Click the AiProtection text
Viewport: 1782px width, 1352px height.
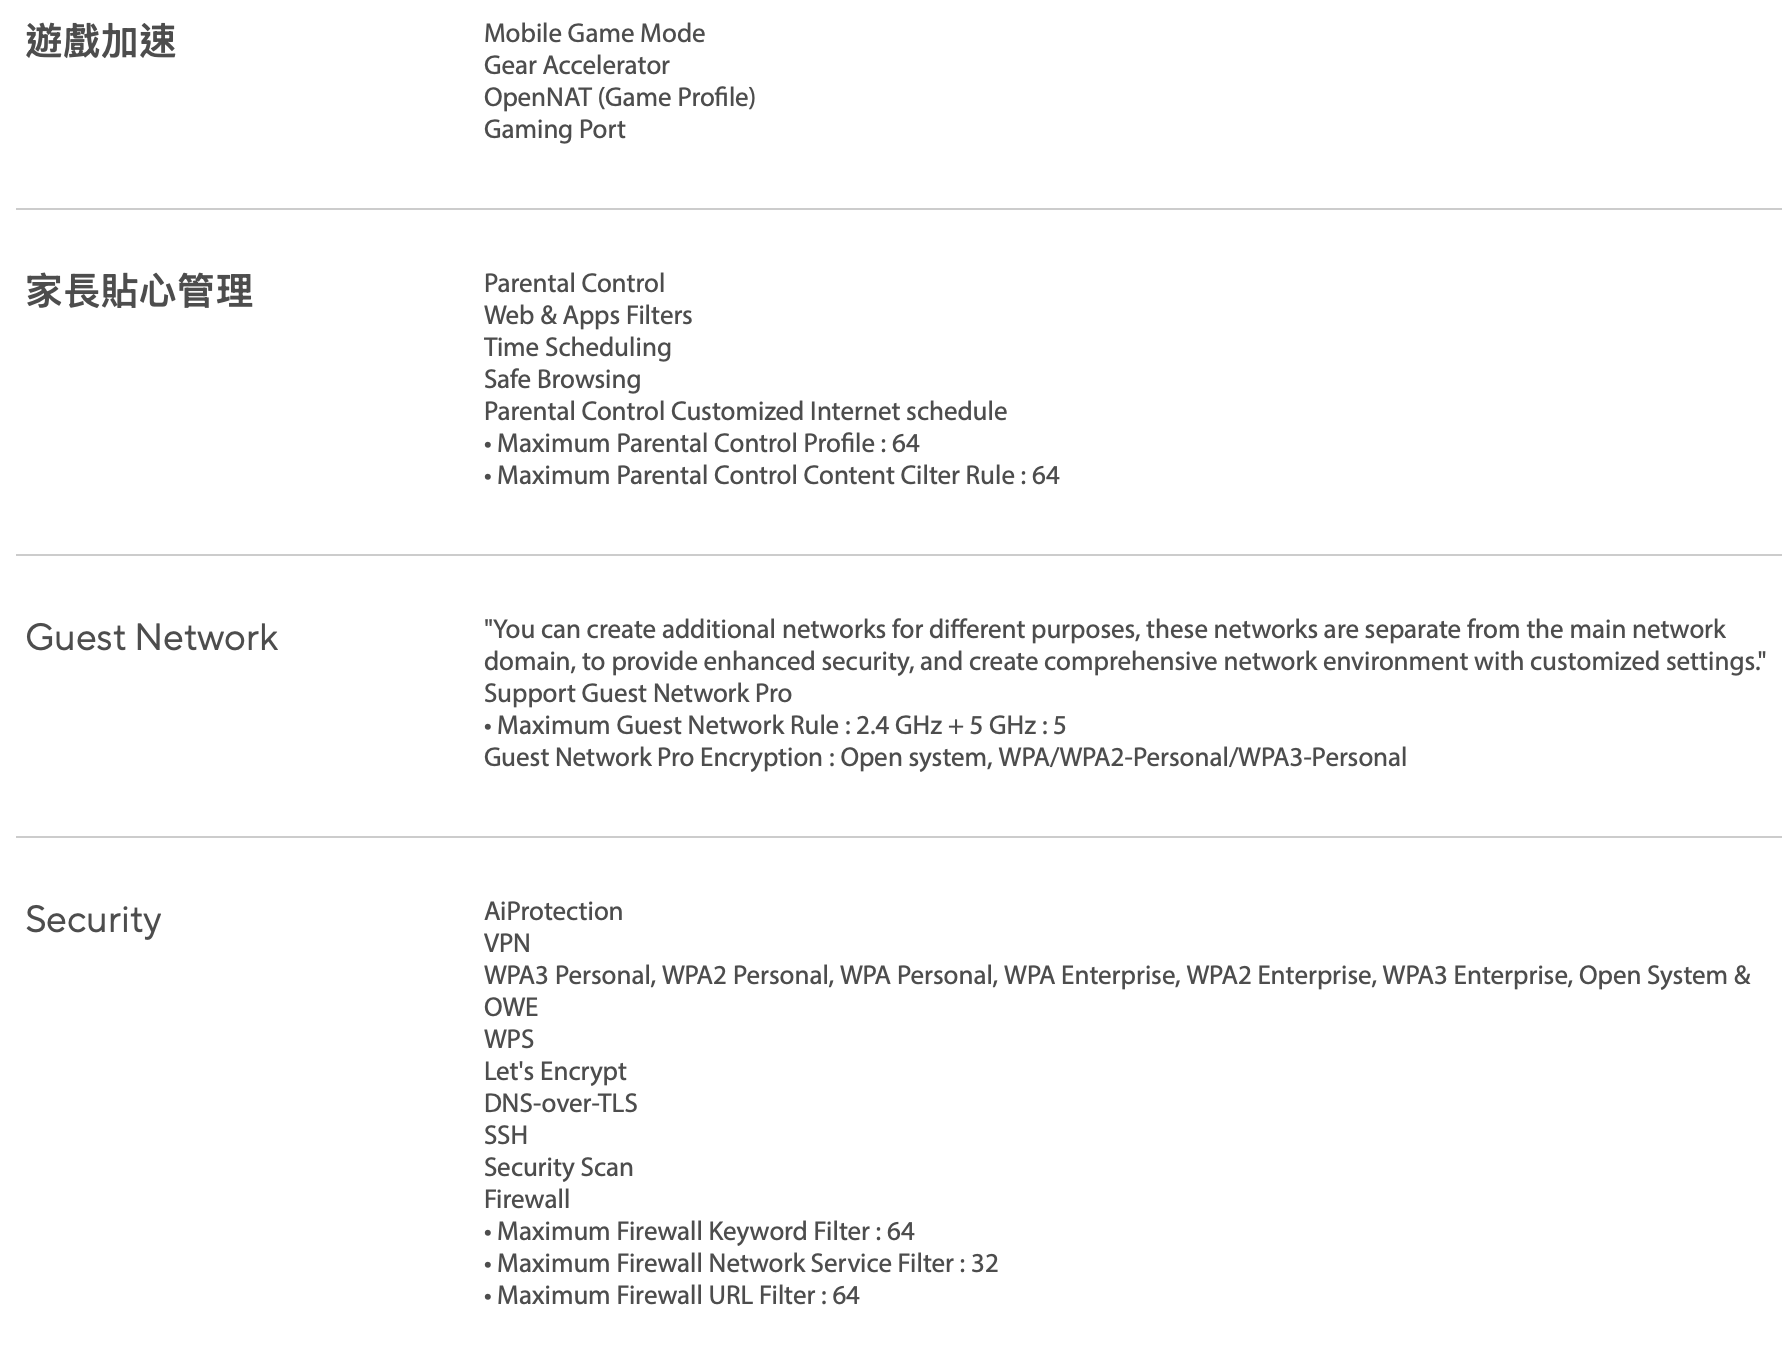pos(553,912)
